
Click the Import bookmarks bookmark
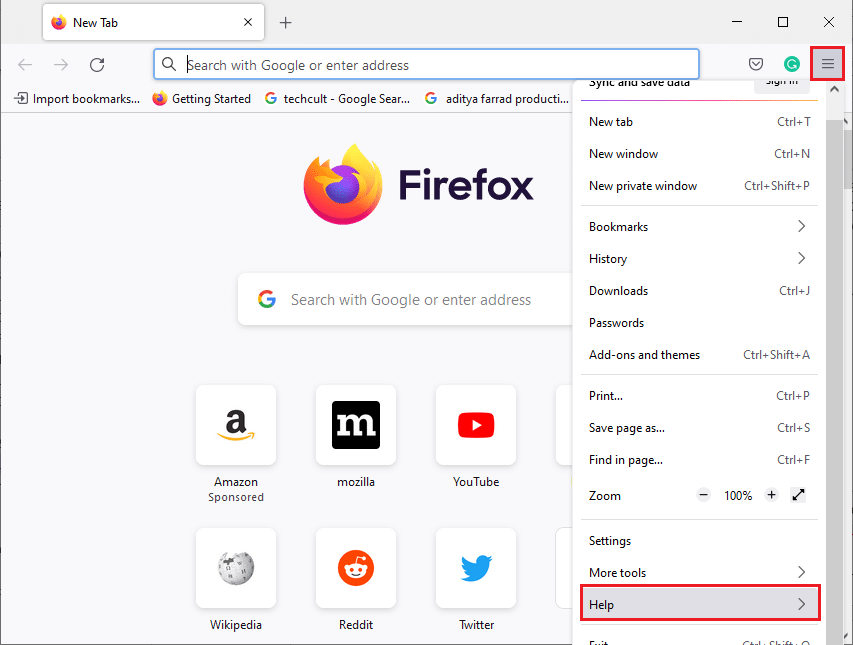tap(77, 98)
